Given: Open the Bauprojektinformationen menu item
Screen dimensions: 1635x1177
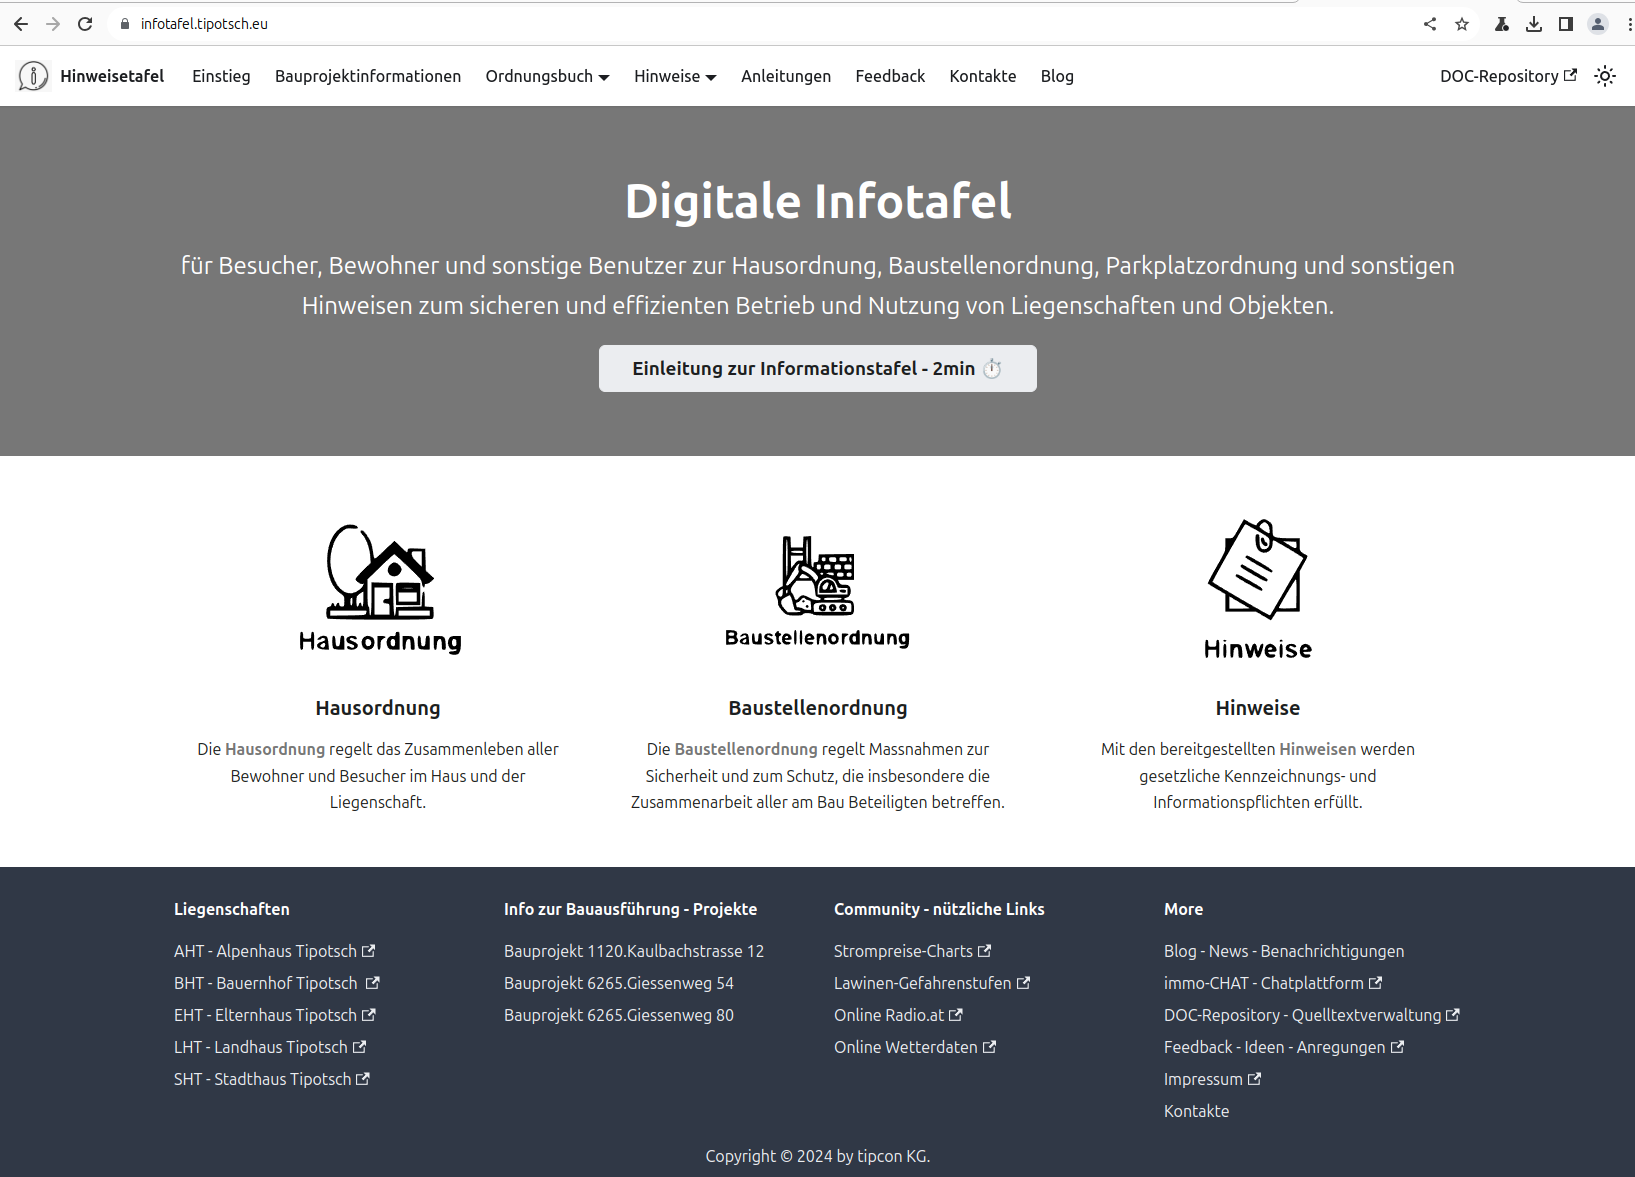Looking at the screenshot, I should pyautogui.click(x=368, y=76).
